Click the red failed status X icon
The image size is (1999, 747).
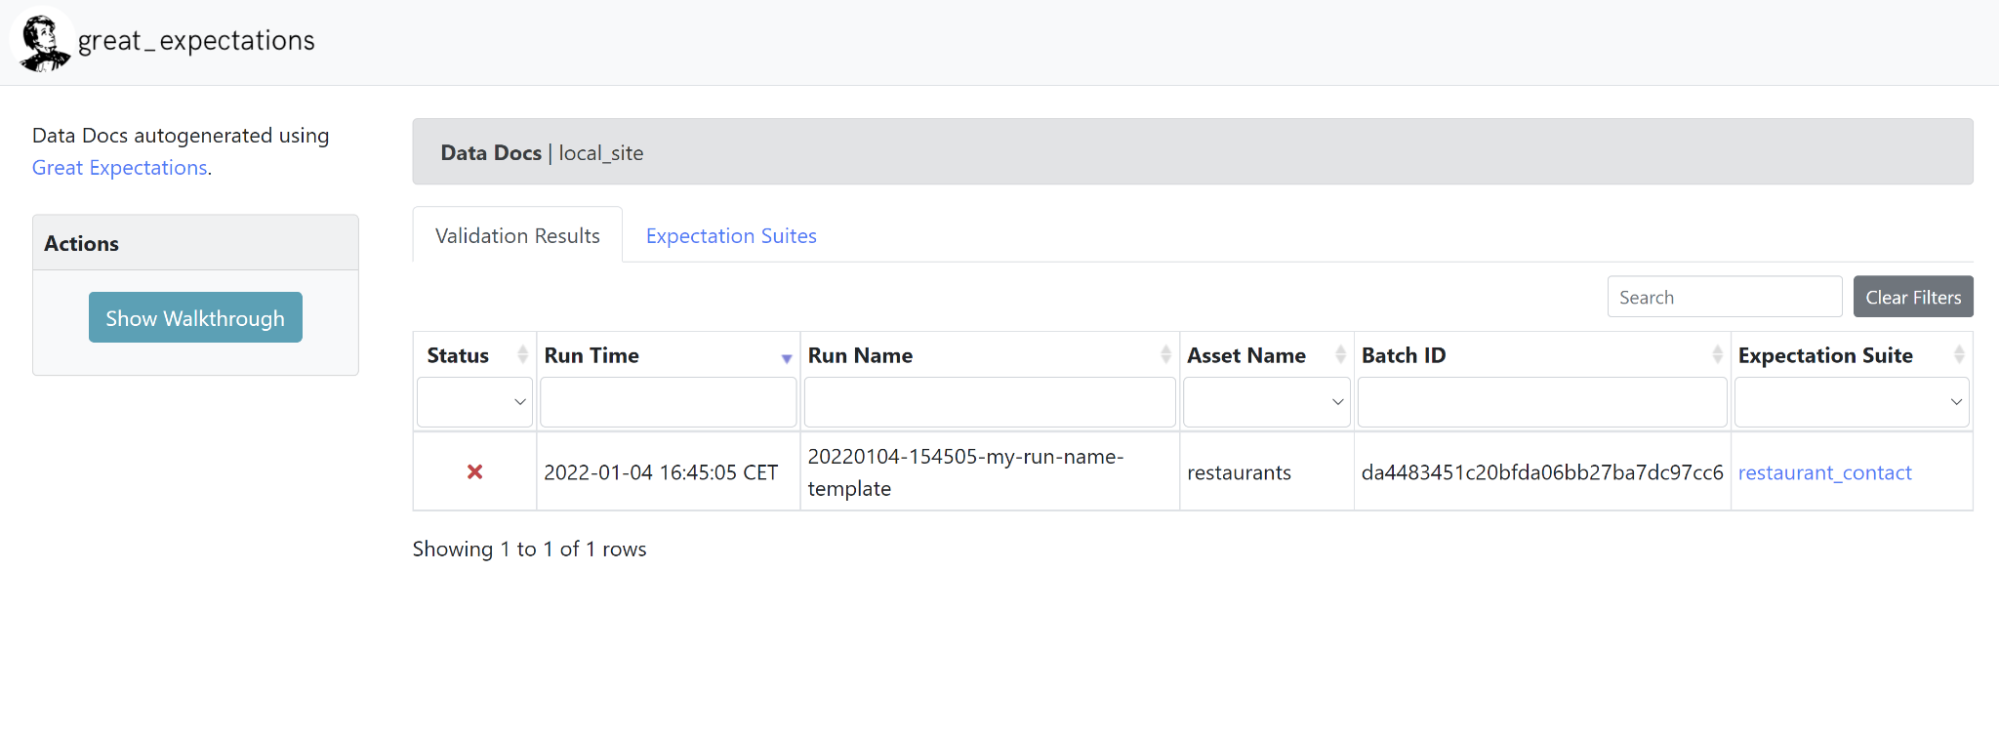coord(475,472)
